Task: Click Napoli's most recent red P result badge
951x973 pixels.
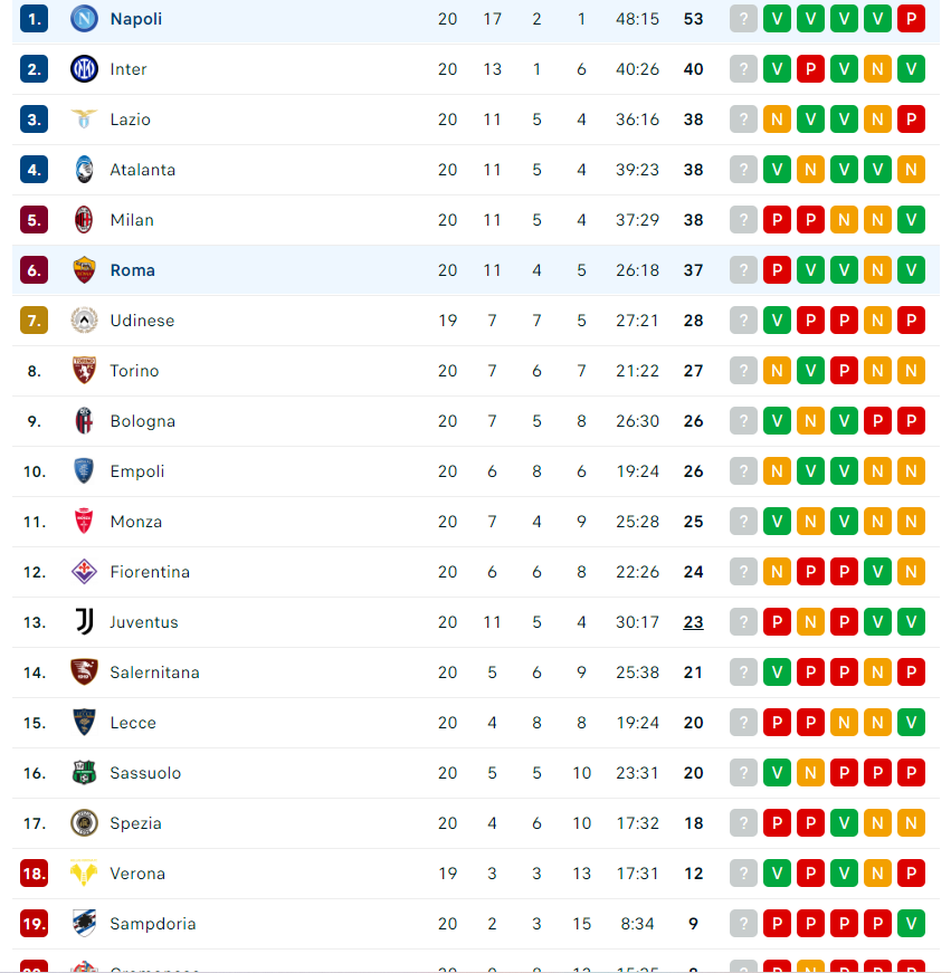Action: click(x=911, y=18)
